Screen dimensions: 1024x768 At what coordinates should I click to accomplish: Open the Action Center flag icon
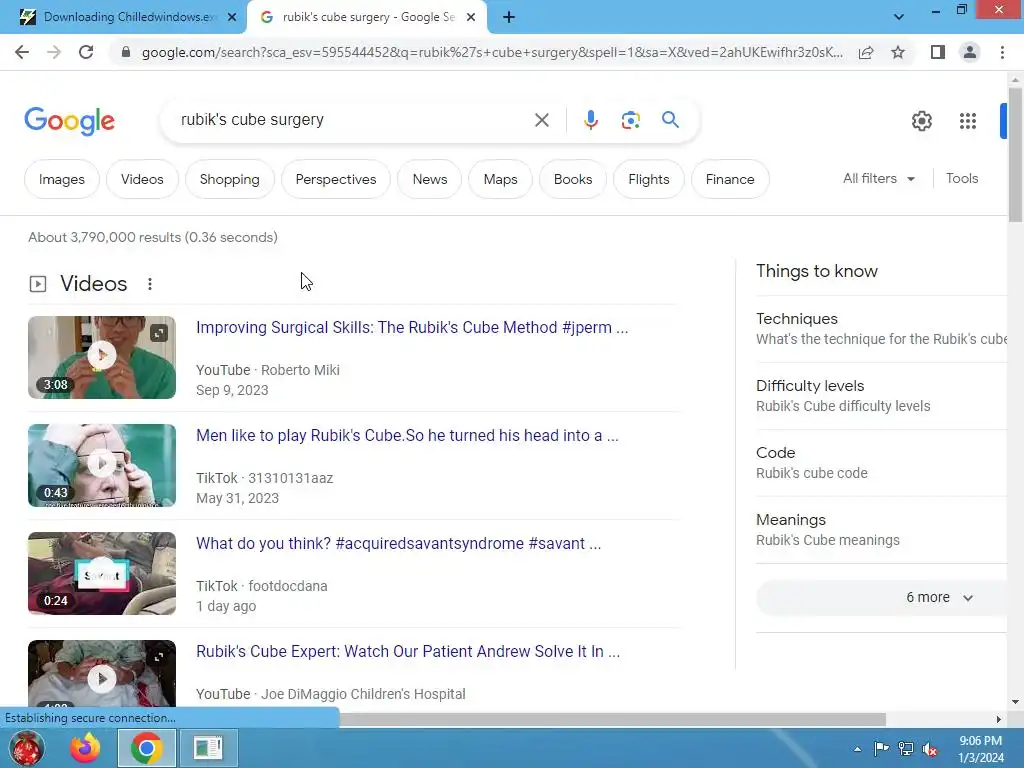pos(880,749)
